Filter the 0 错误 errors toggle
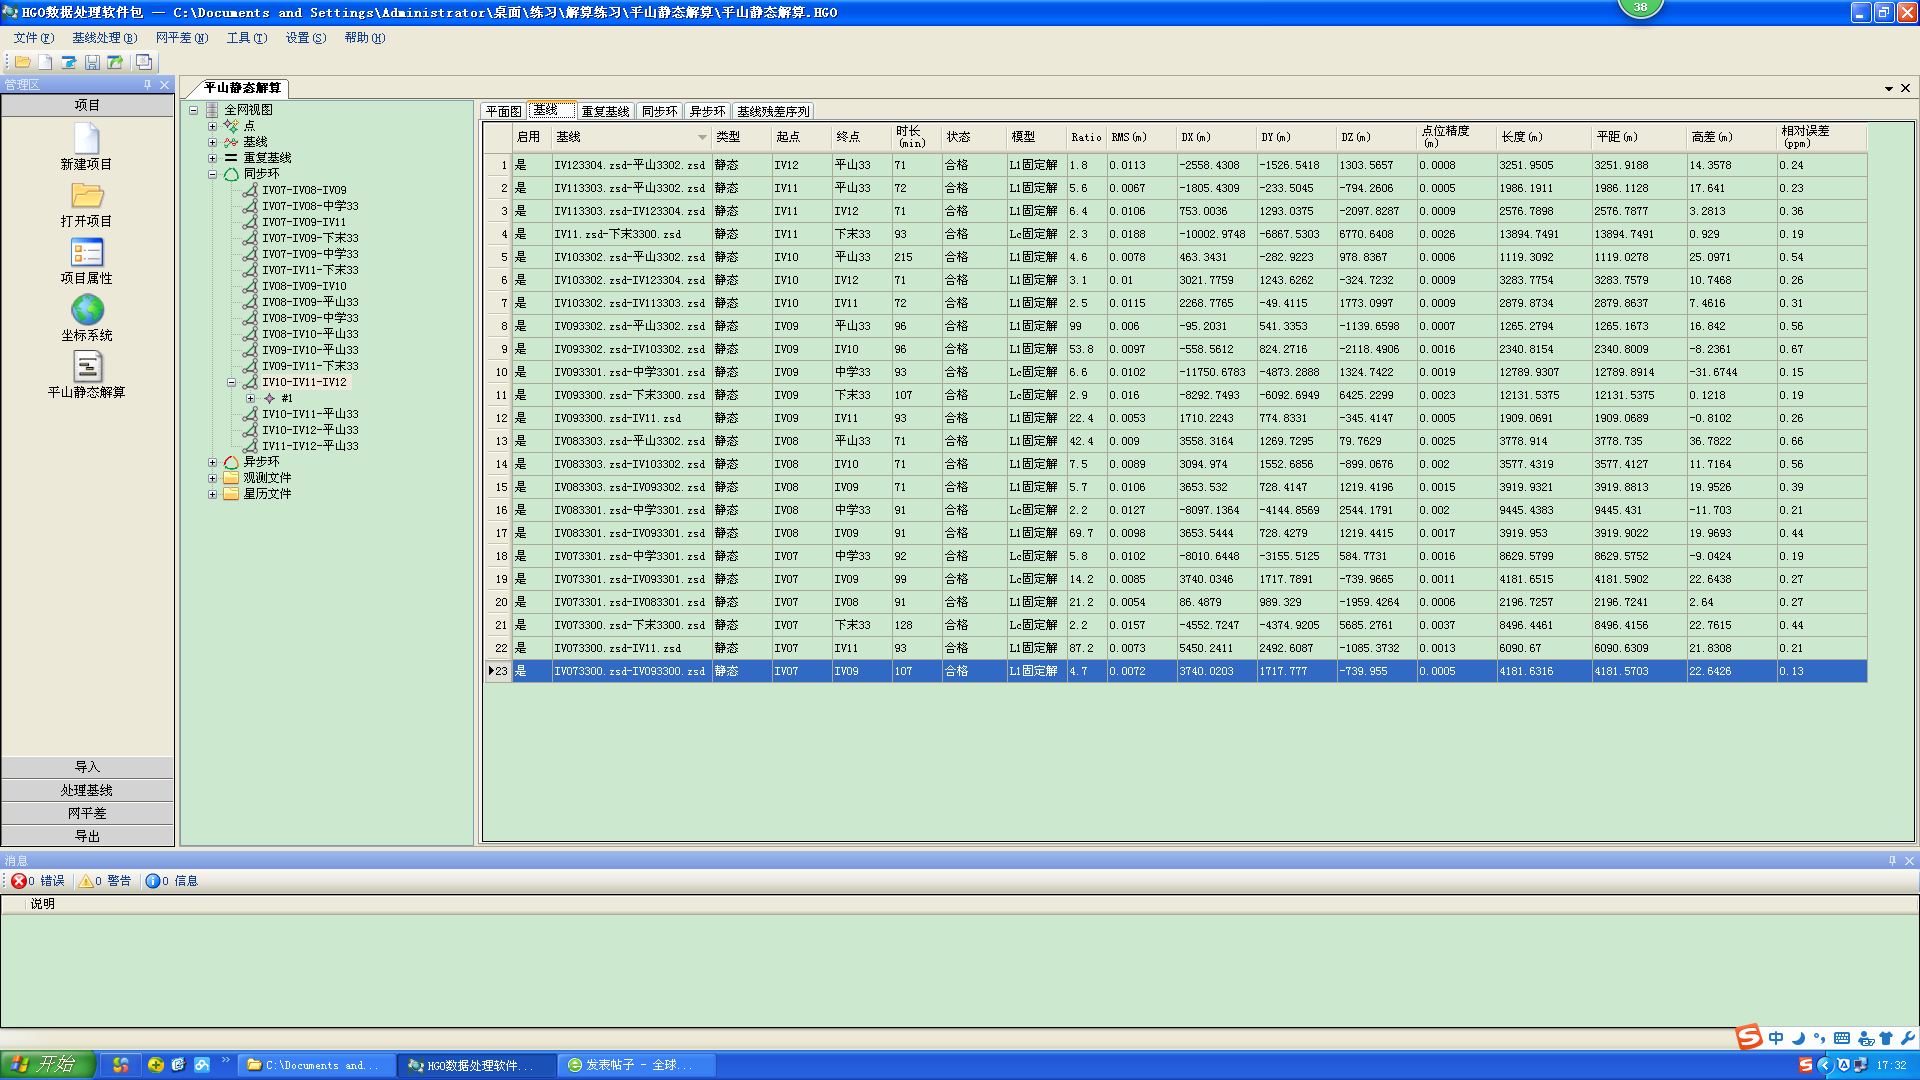Screen dimensions: 1920x1080 pyautogui.click(x=38, y=881)
